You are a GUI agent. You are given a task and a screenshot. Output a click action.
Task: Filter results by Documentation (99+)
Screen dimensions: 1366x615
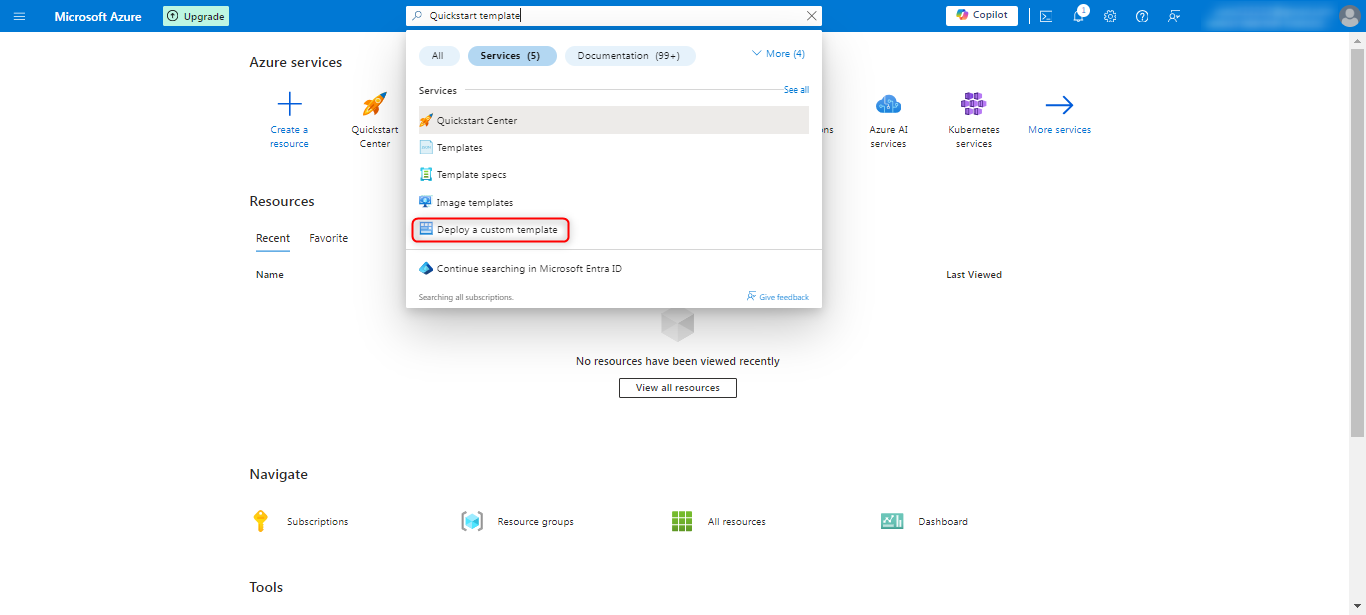629,56
